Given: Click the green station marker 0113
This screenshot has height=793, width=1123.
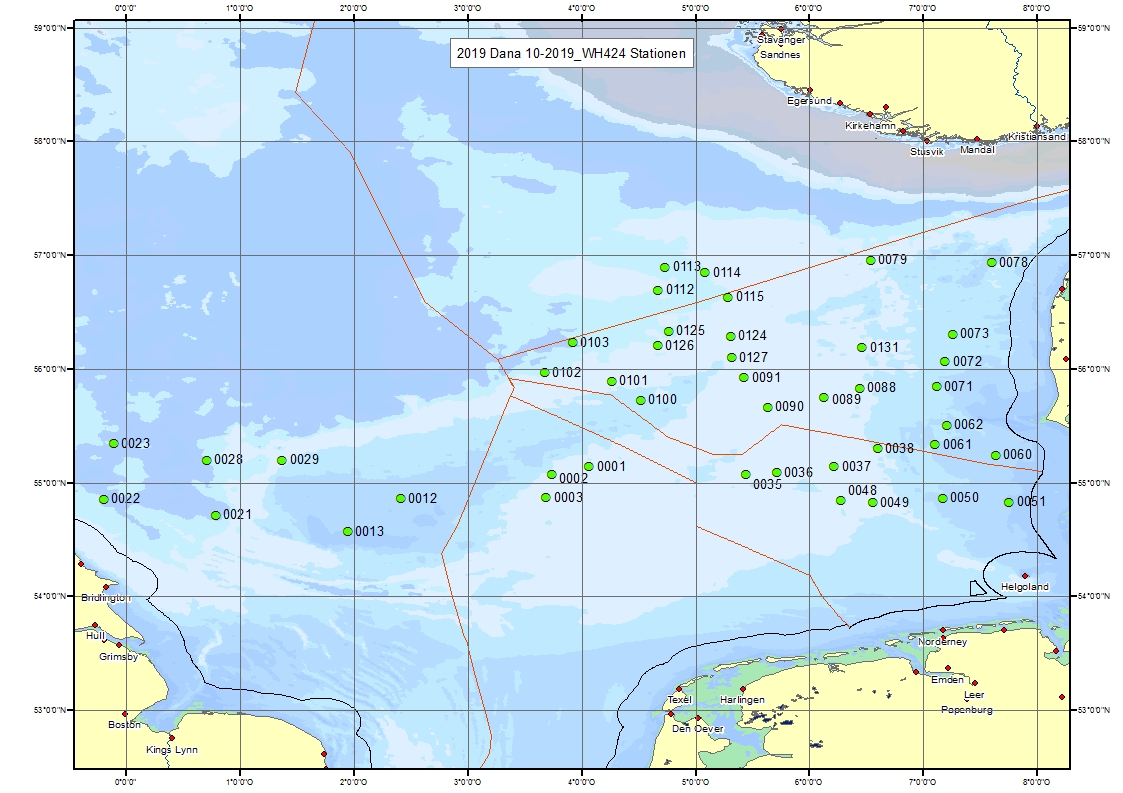Looking at the screenshot, I should [665, 268].
